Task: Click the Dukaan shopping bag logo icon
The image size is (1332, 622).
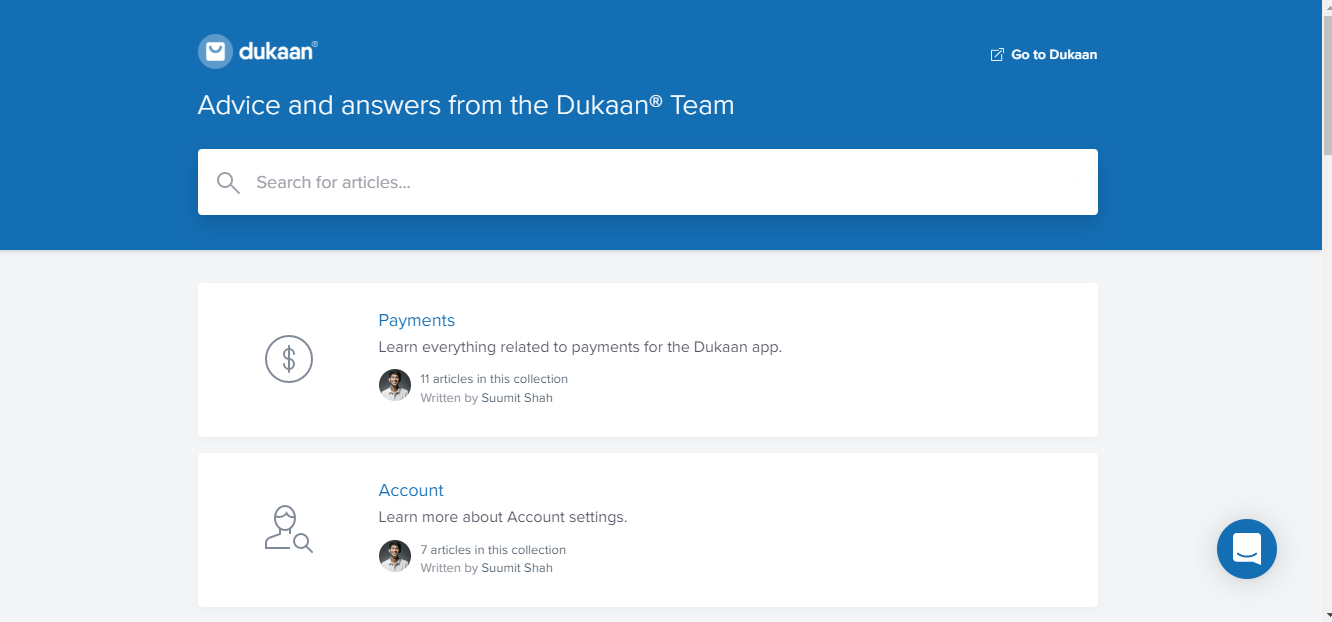Action: 215,51
